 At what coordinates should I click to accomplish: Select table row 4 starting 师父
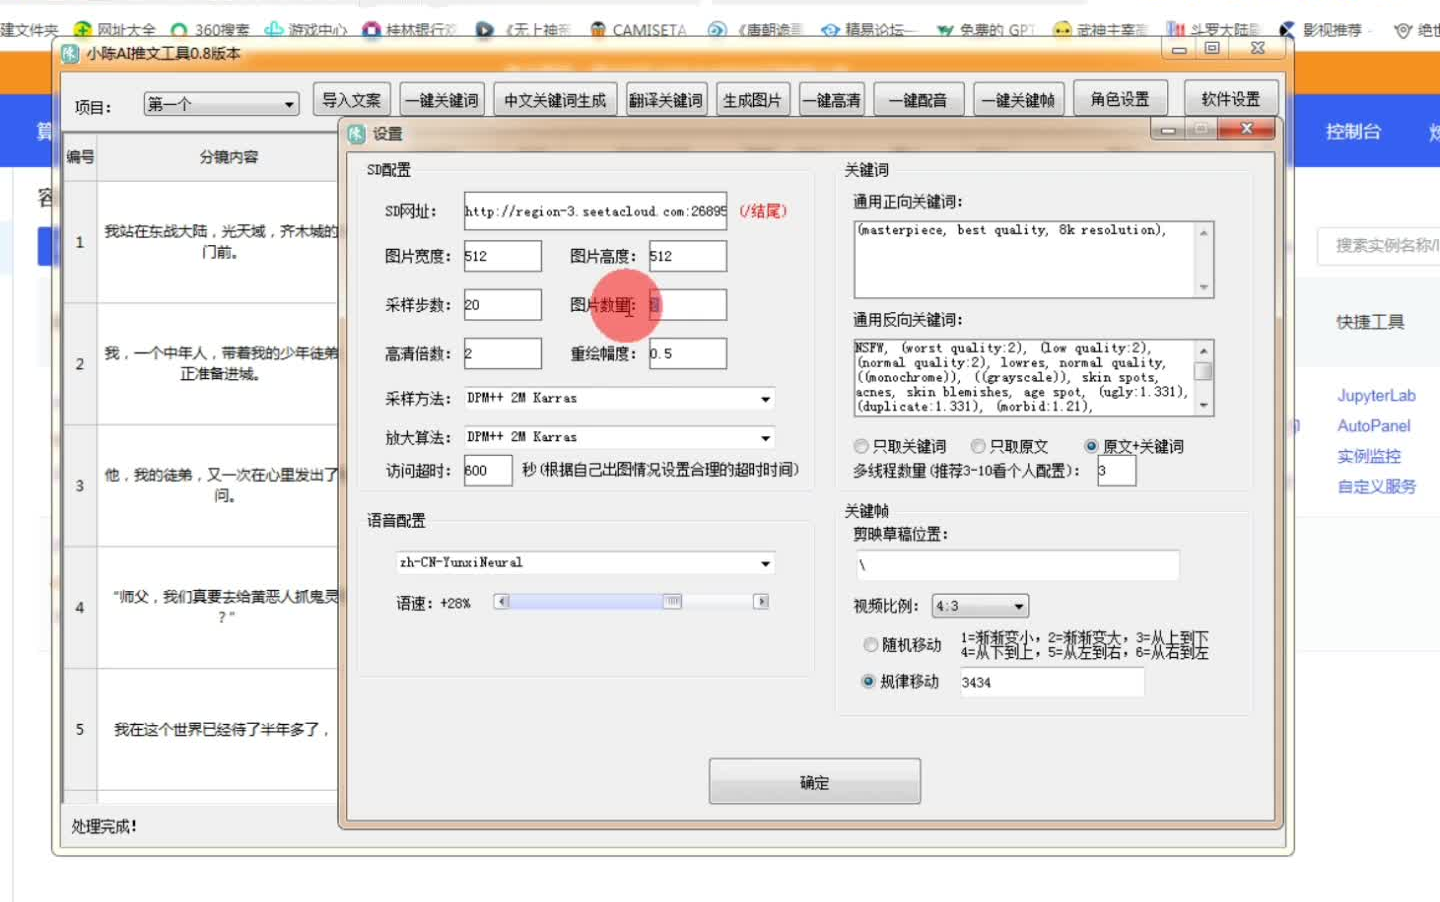(201, 608)
